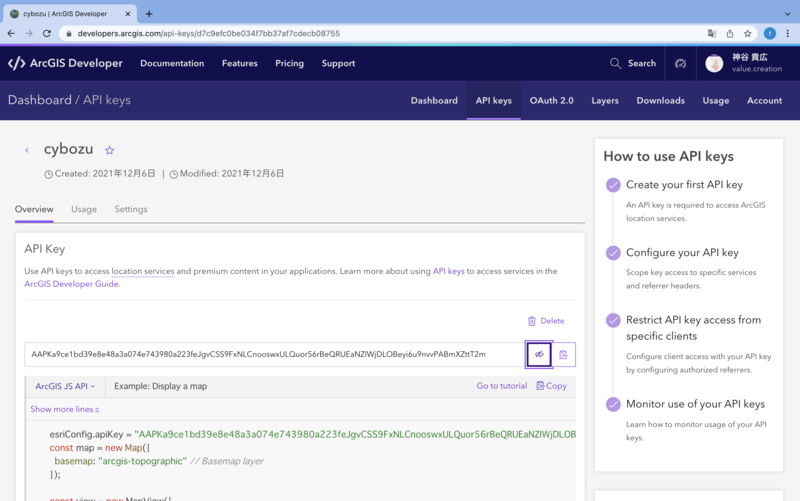The height and width of the screenshot is (501, 800).
Task: Switch to the Usage sub-tab under cybozu
Action: (x=84, y=209)
